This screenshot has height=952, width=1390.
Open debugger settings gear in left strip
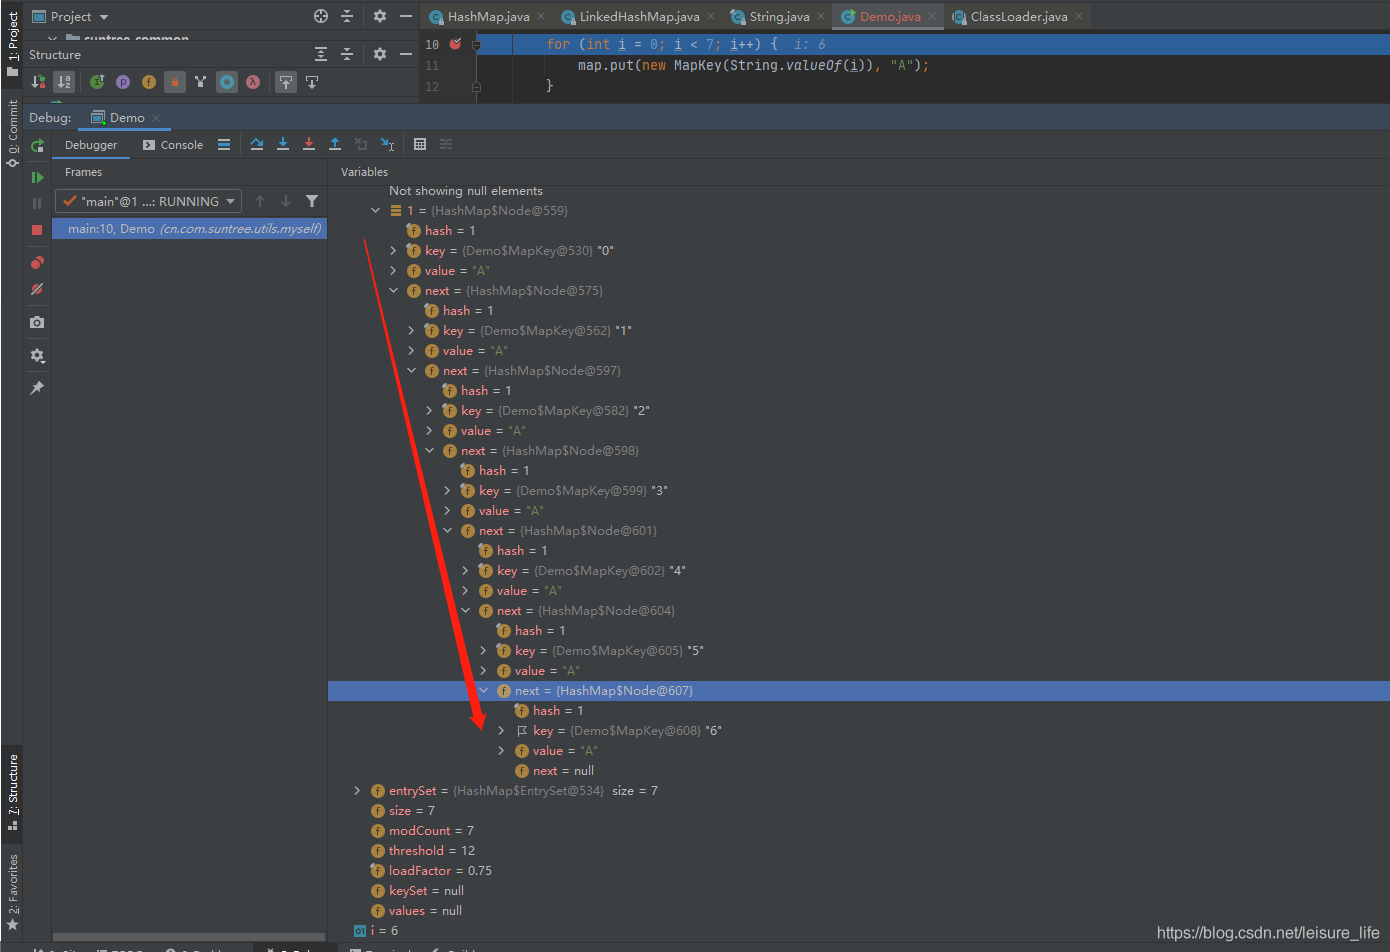pos(37,355)
